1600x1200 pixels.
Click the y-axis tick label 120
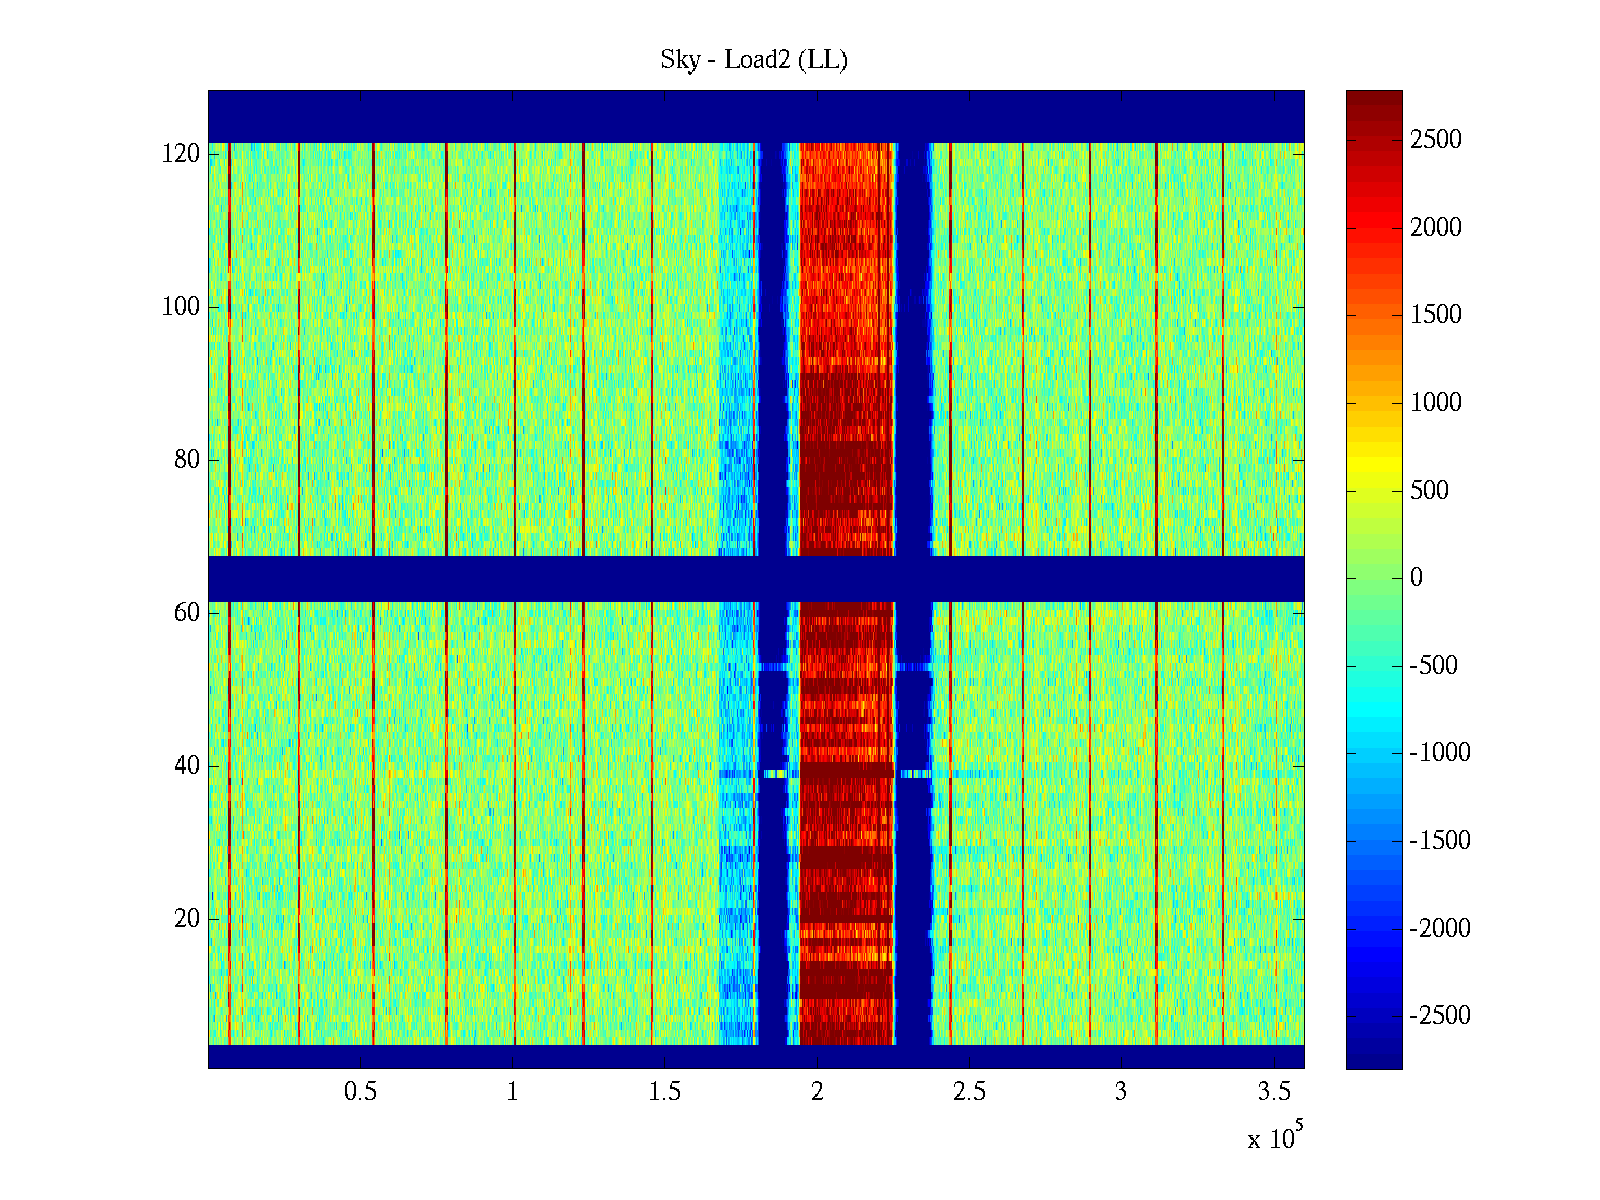pyautogui.click(x=181, y=154)
